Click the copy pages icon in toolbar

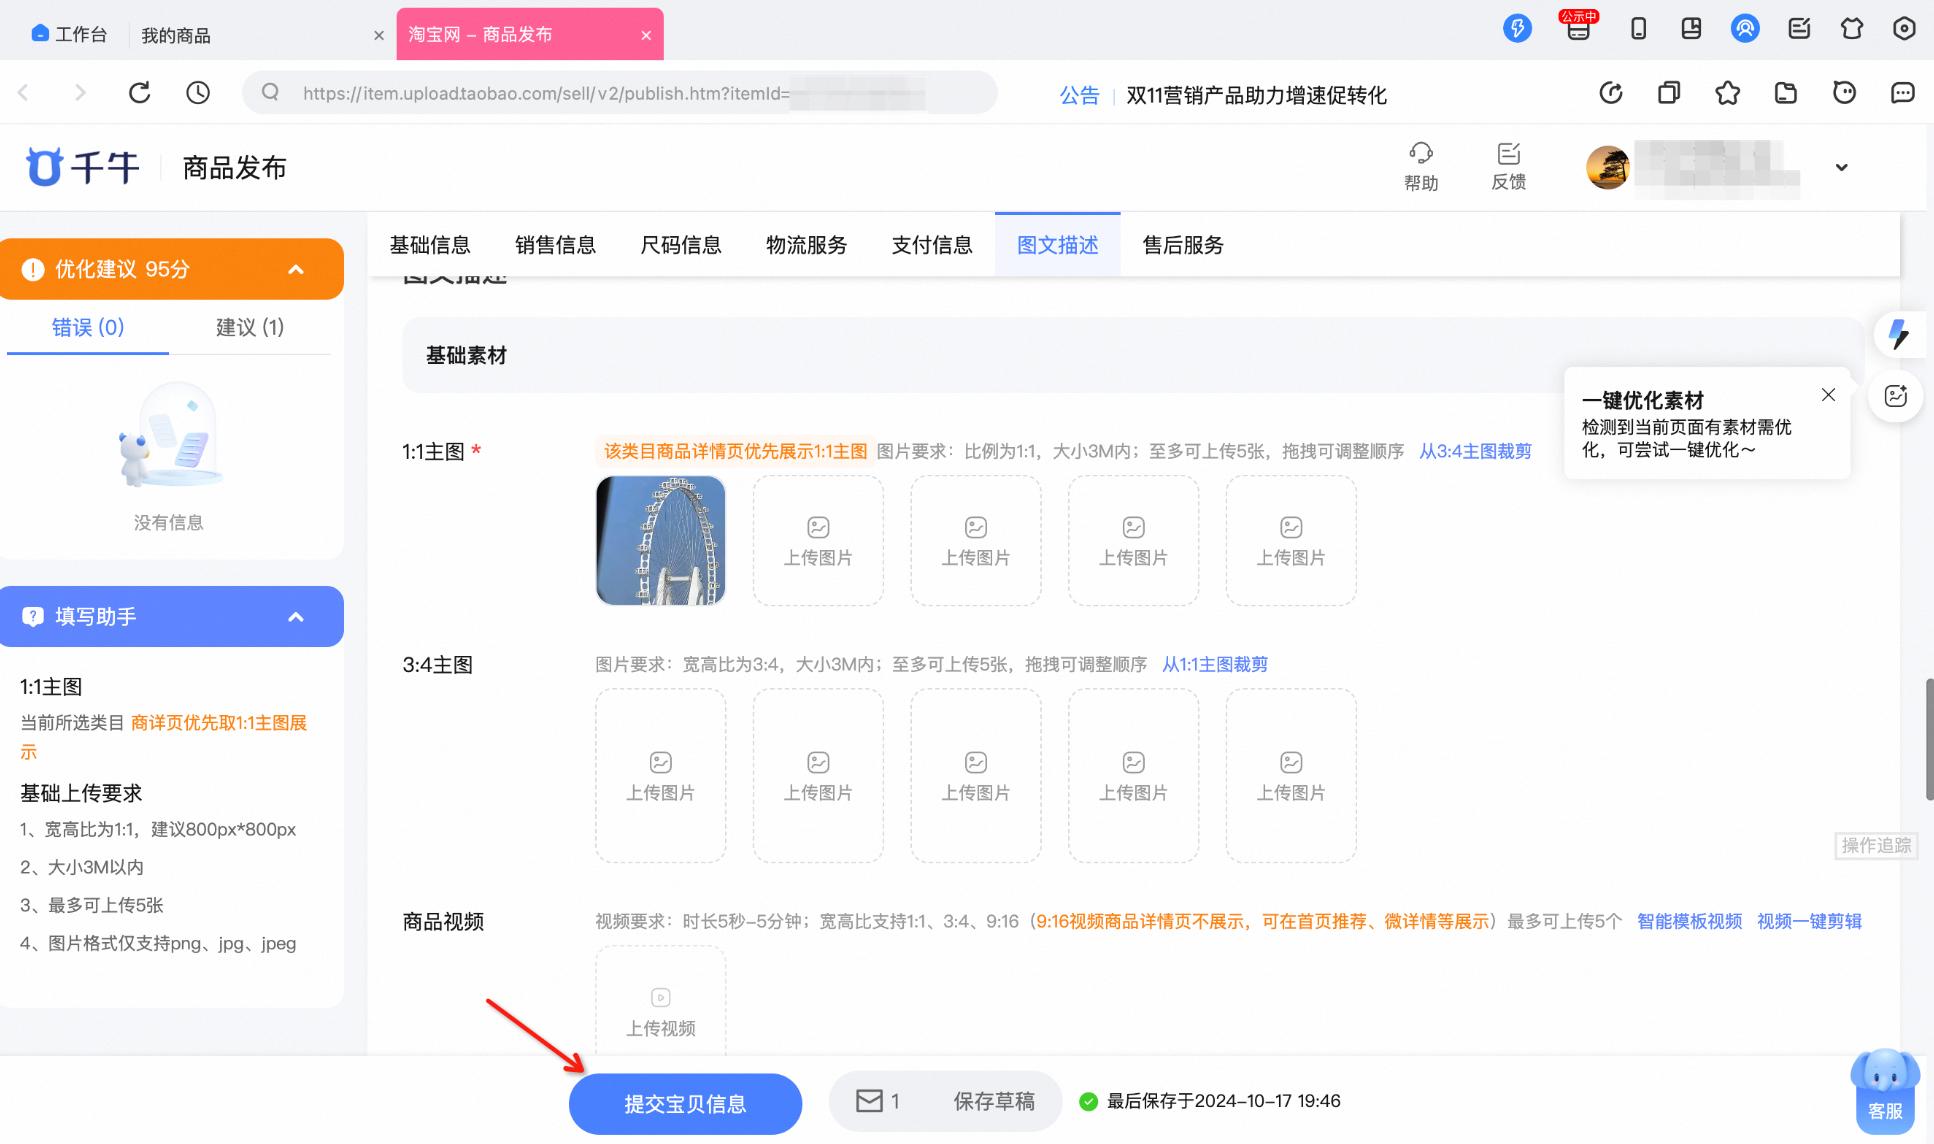point(1669,93)
